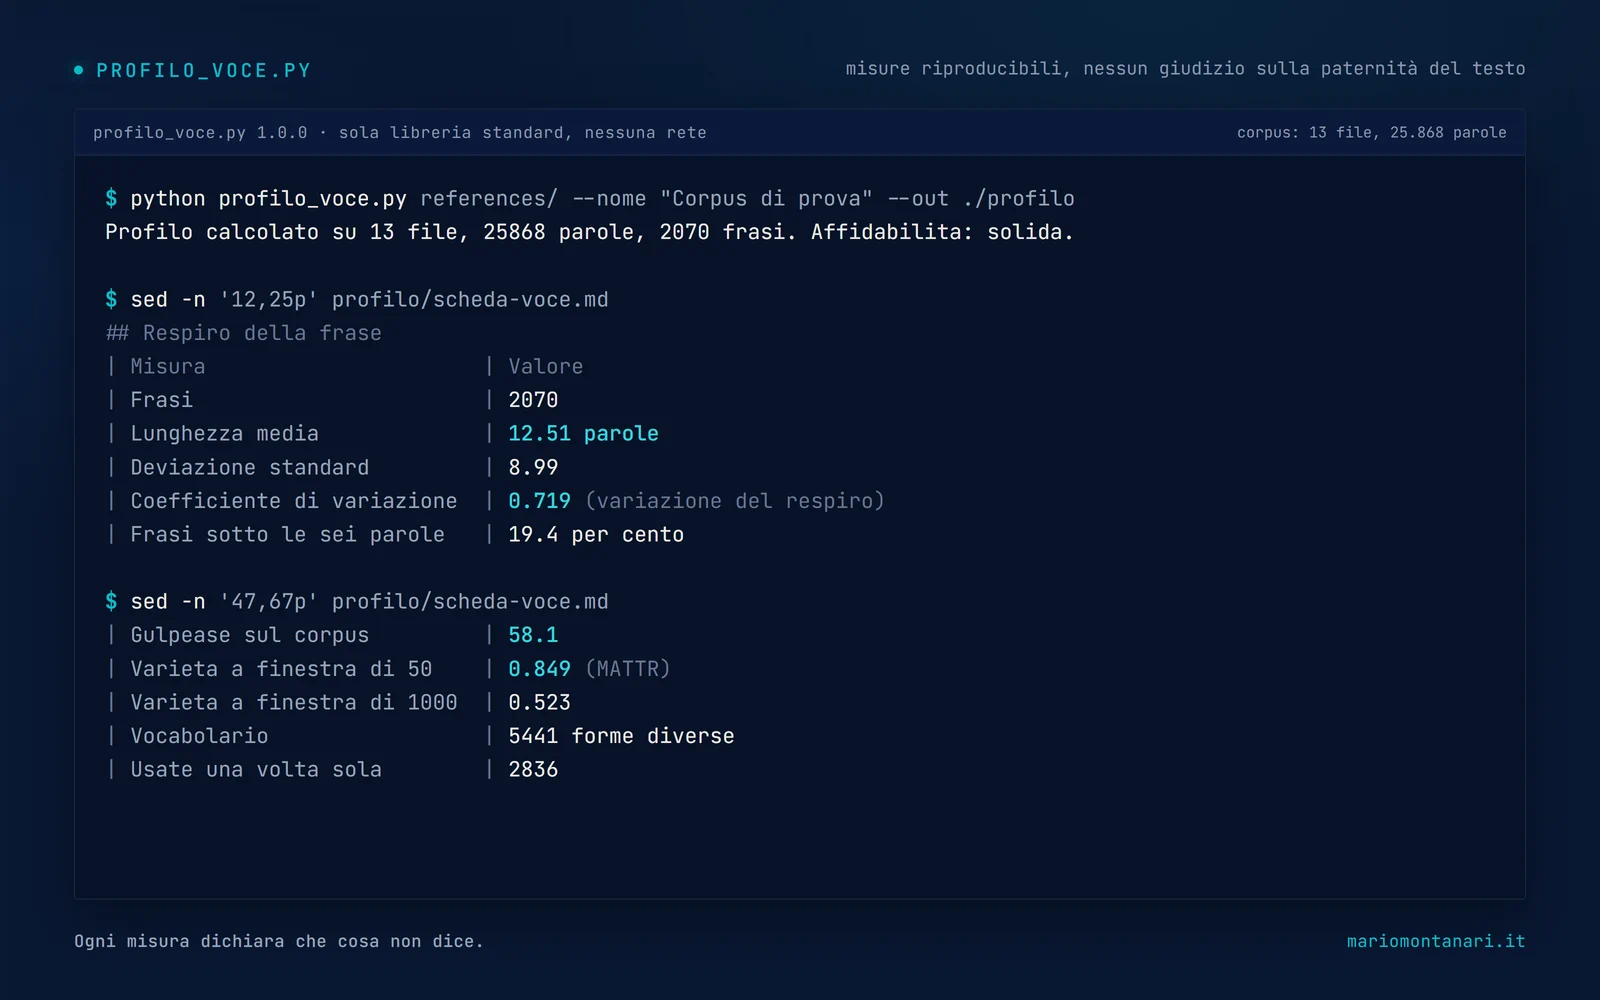Viewport: 1600px width, 1000px height.
Task: Click the Gulpease value 58.1
Action: click(533, 635)
